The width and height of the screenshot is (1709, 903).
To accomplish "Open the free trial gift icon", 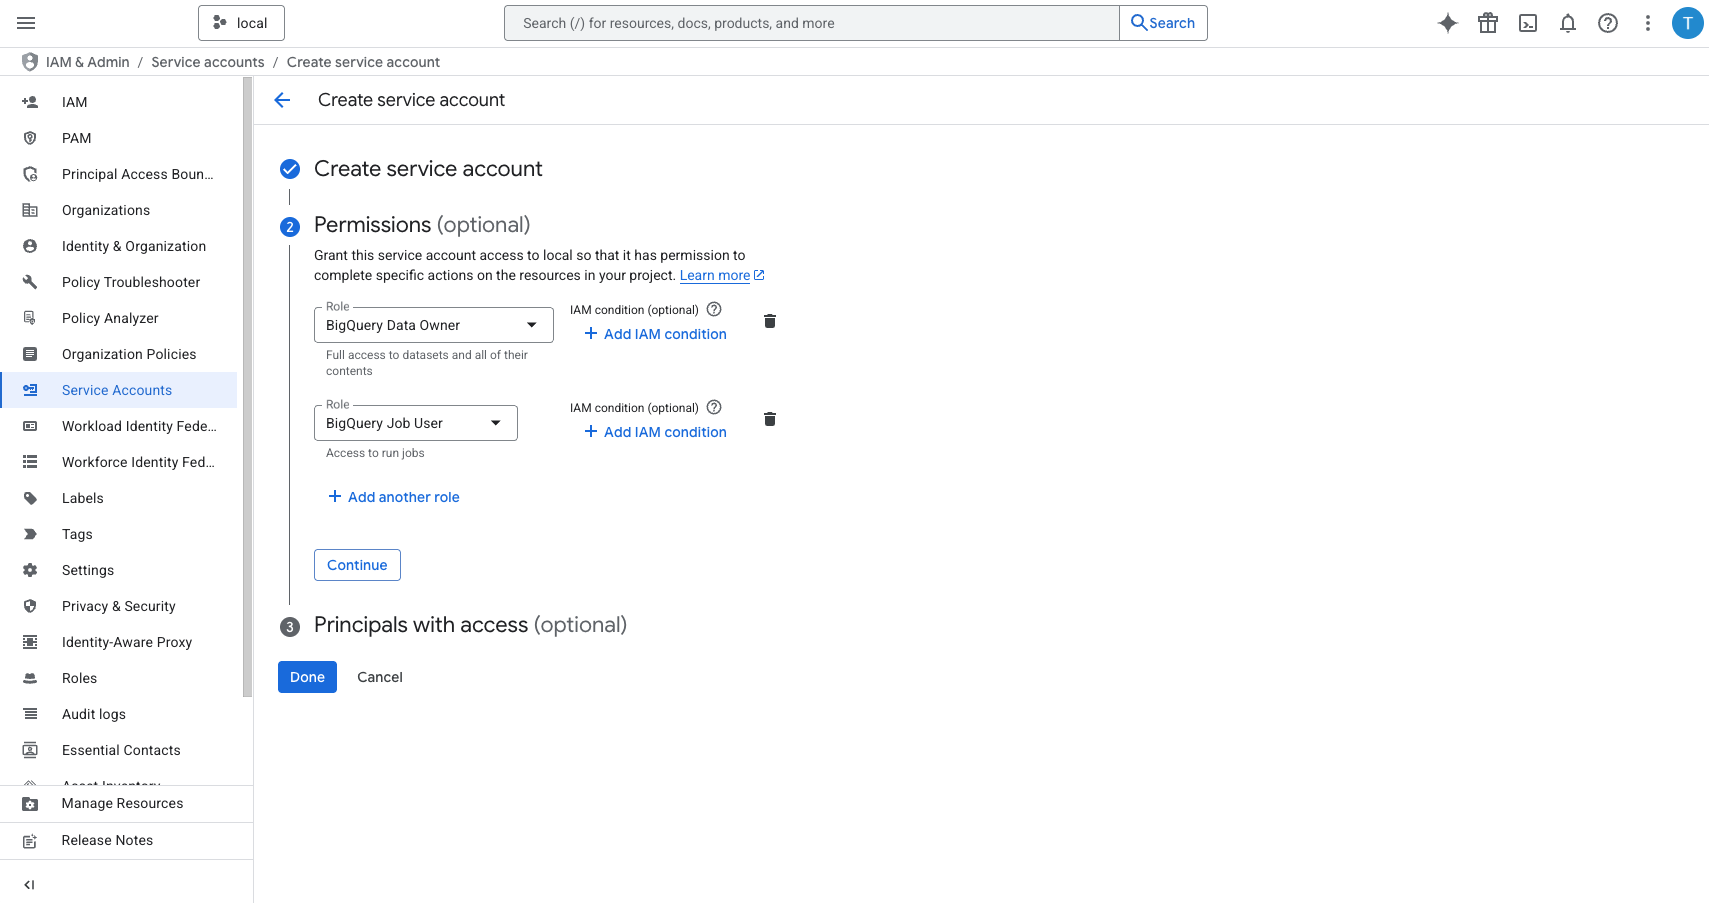I will tap(1488, 23).
